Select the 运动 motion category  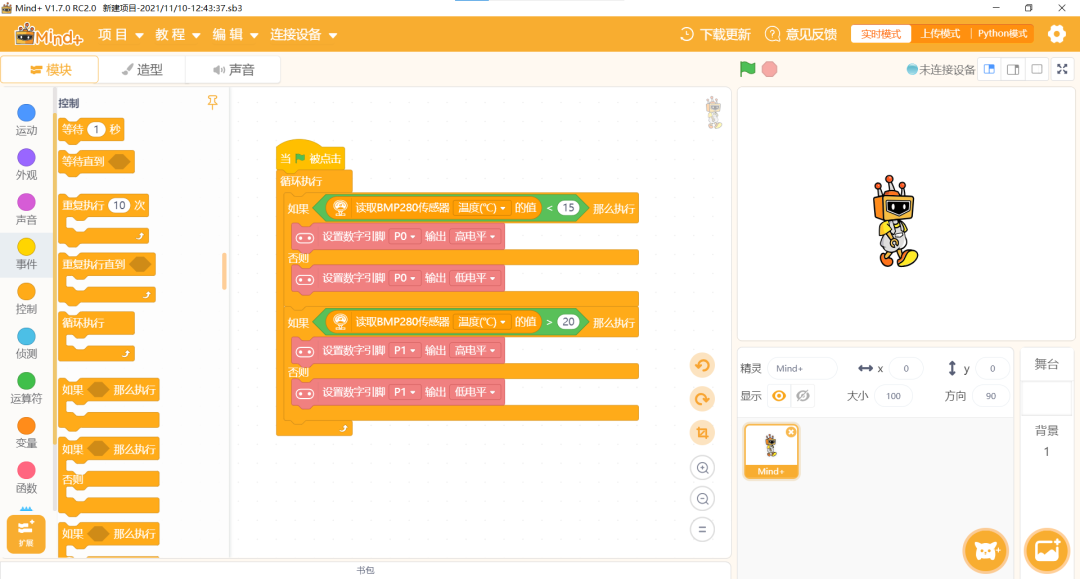(x=26, y=120)
